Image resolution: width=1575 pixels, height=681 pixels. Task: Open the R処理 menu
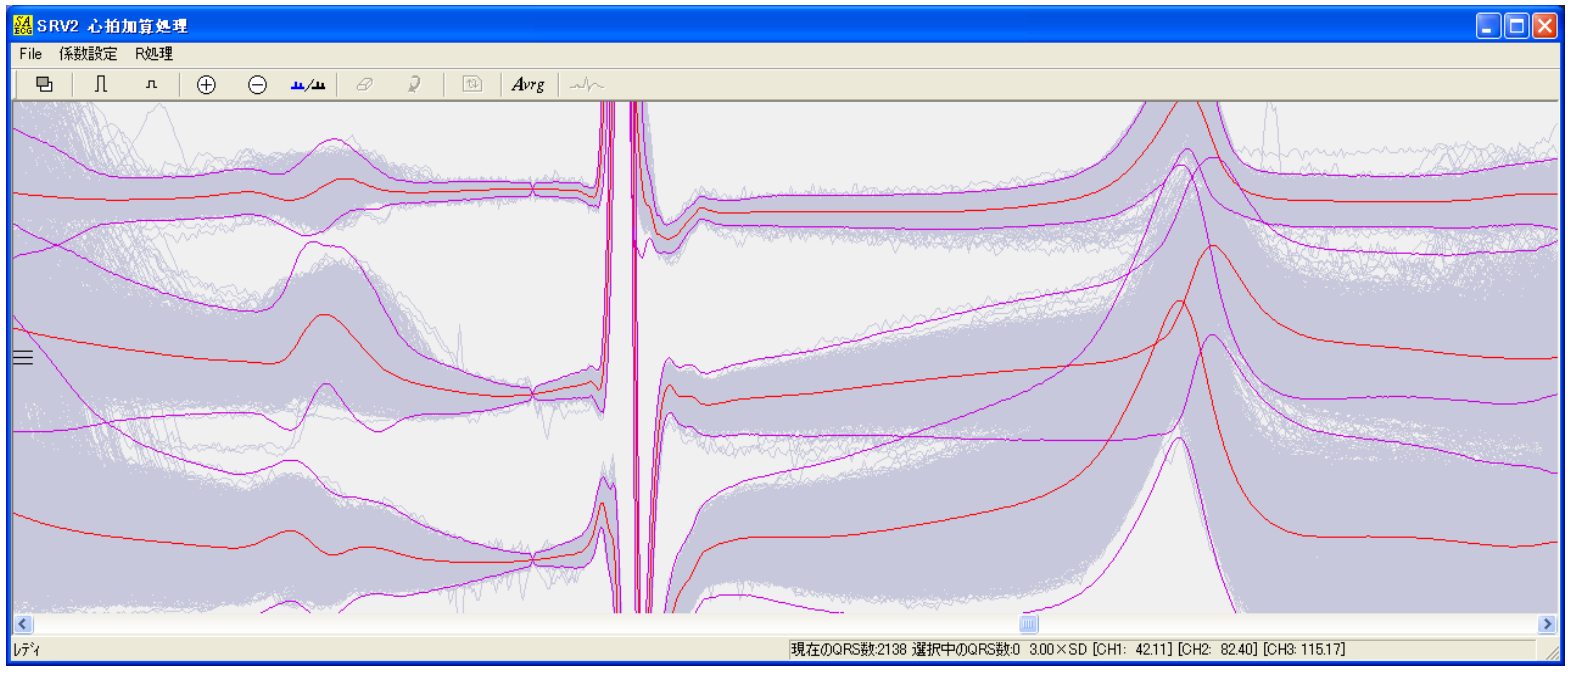[x=154, y=54]
